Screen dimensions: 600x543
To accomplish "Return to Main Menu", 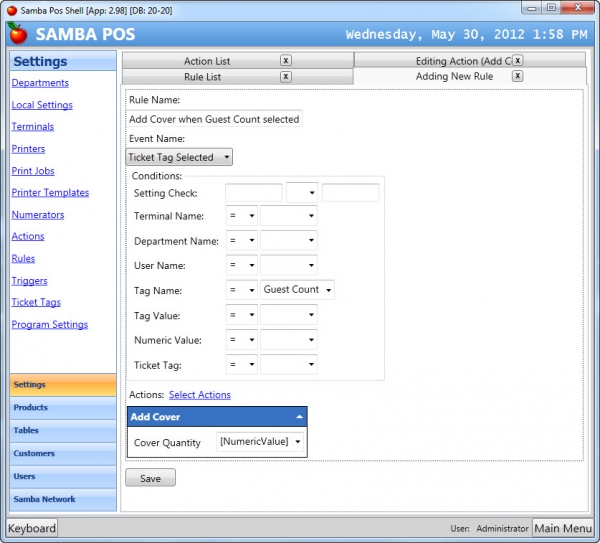I will pos(563,528).
